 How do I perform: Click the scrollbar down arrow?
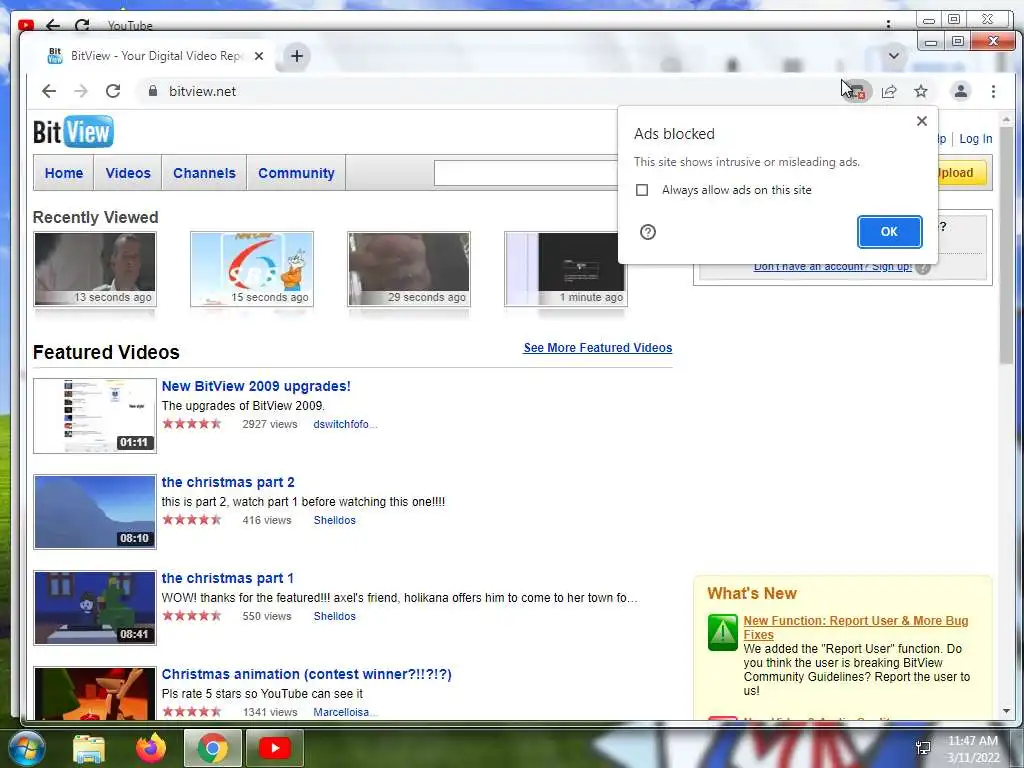(x=1006, y=711)
